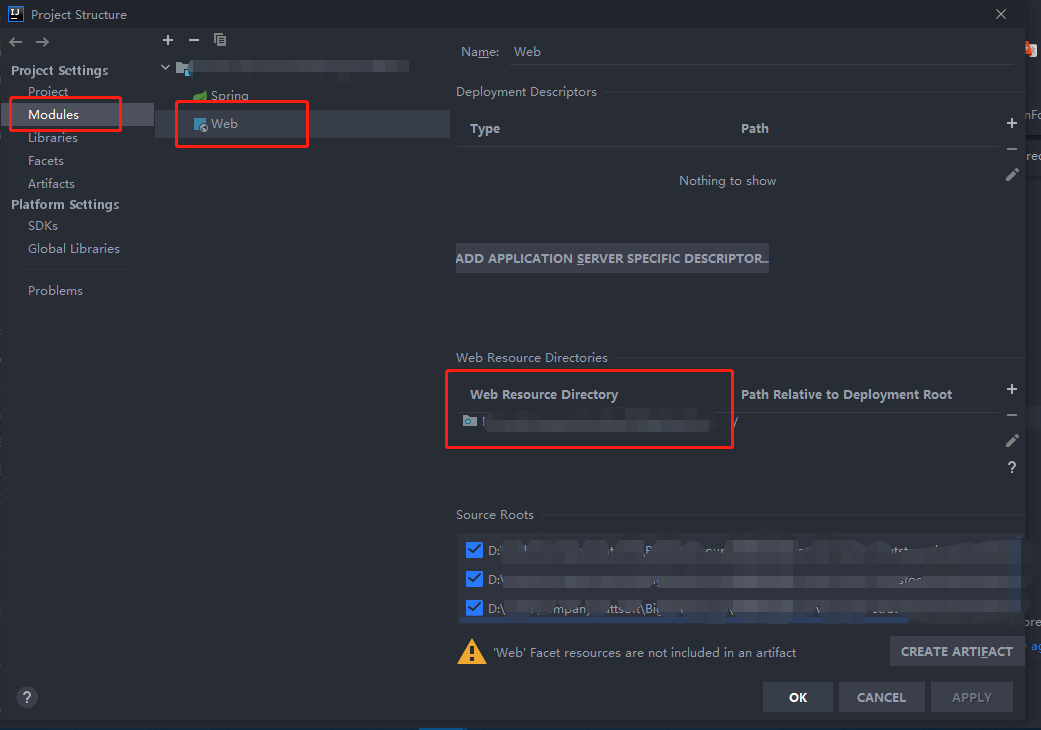The image size is (1041, 730).
Task: Click the root module folder icon
Action: pos(183,68)
